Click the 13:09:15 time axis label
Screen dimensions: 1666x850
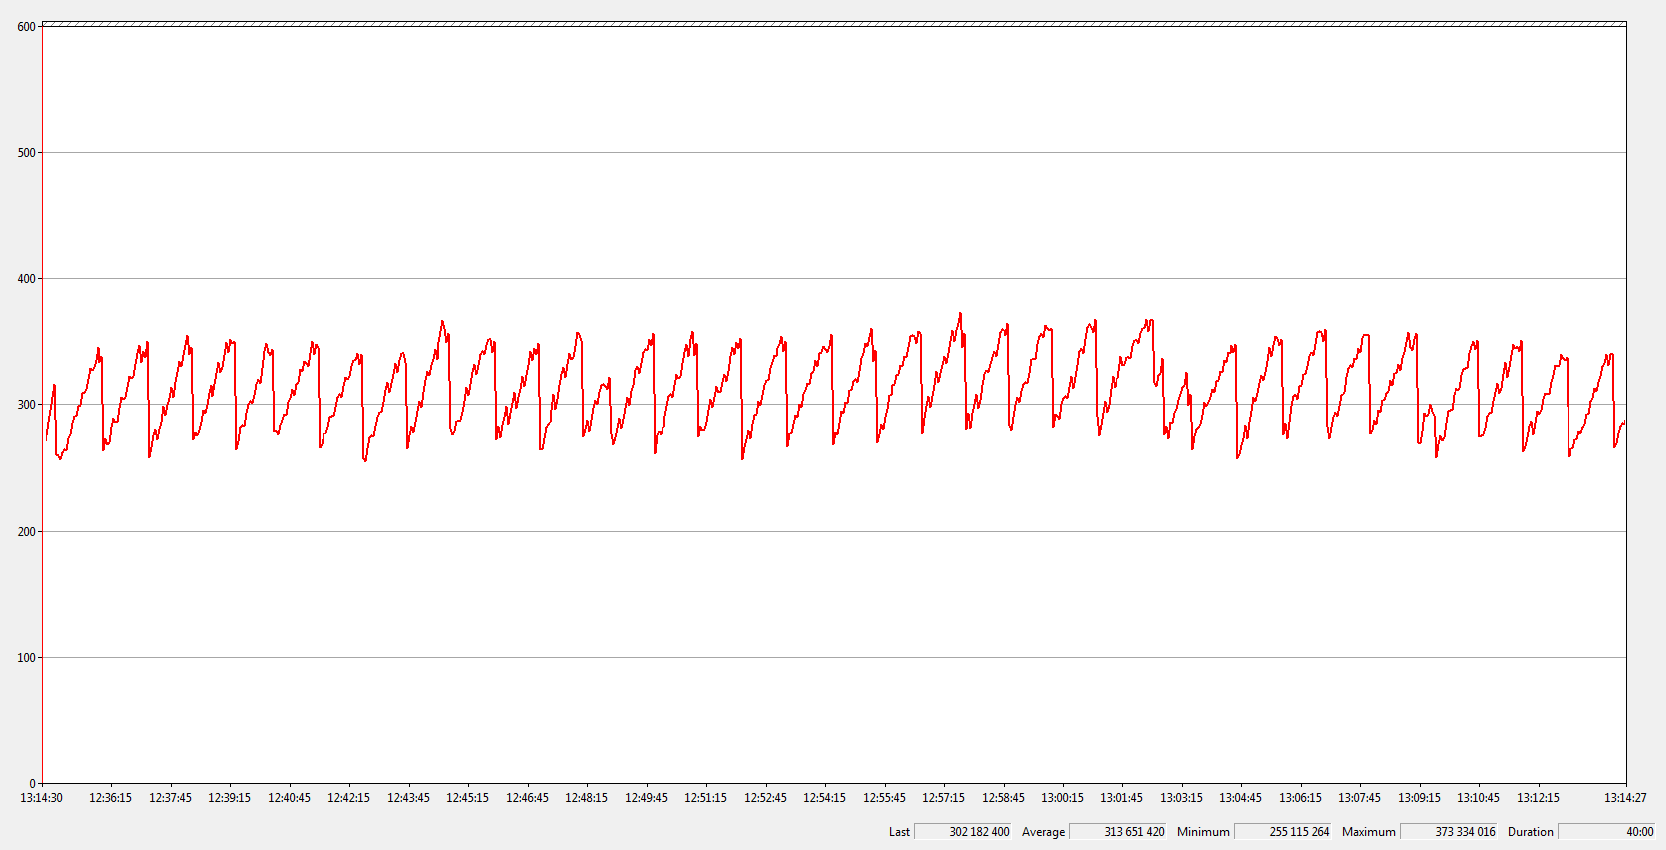coord(1420,798)
